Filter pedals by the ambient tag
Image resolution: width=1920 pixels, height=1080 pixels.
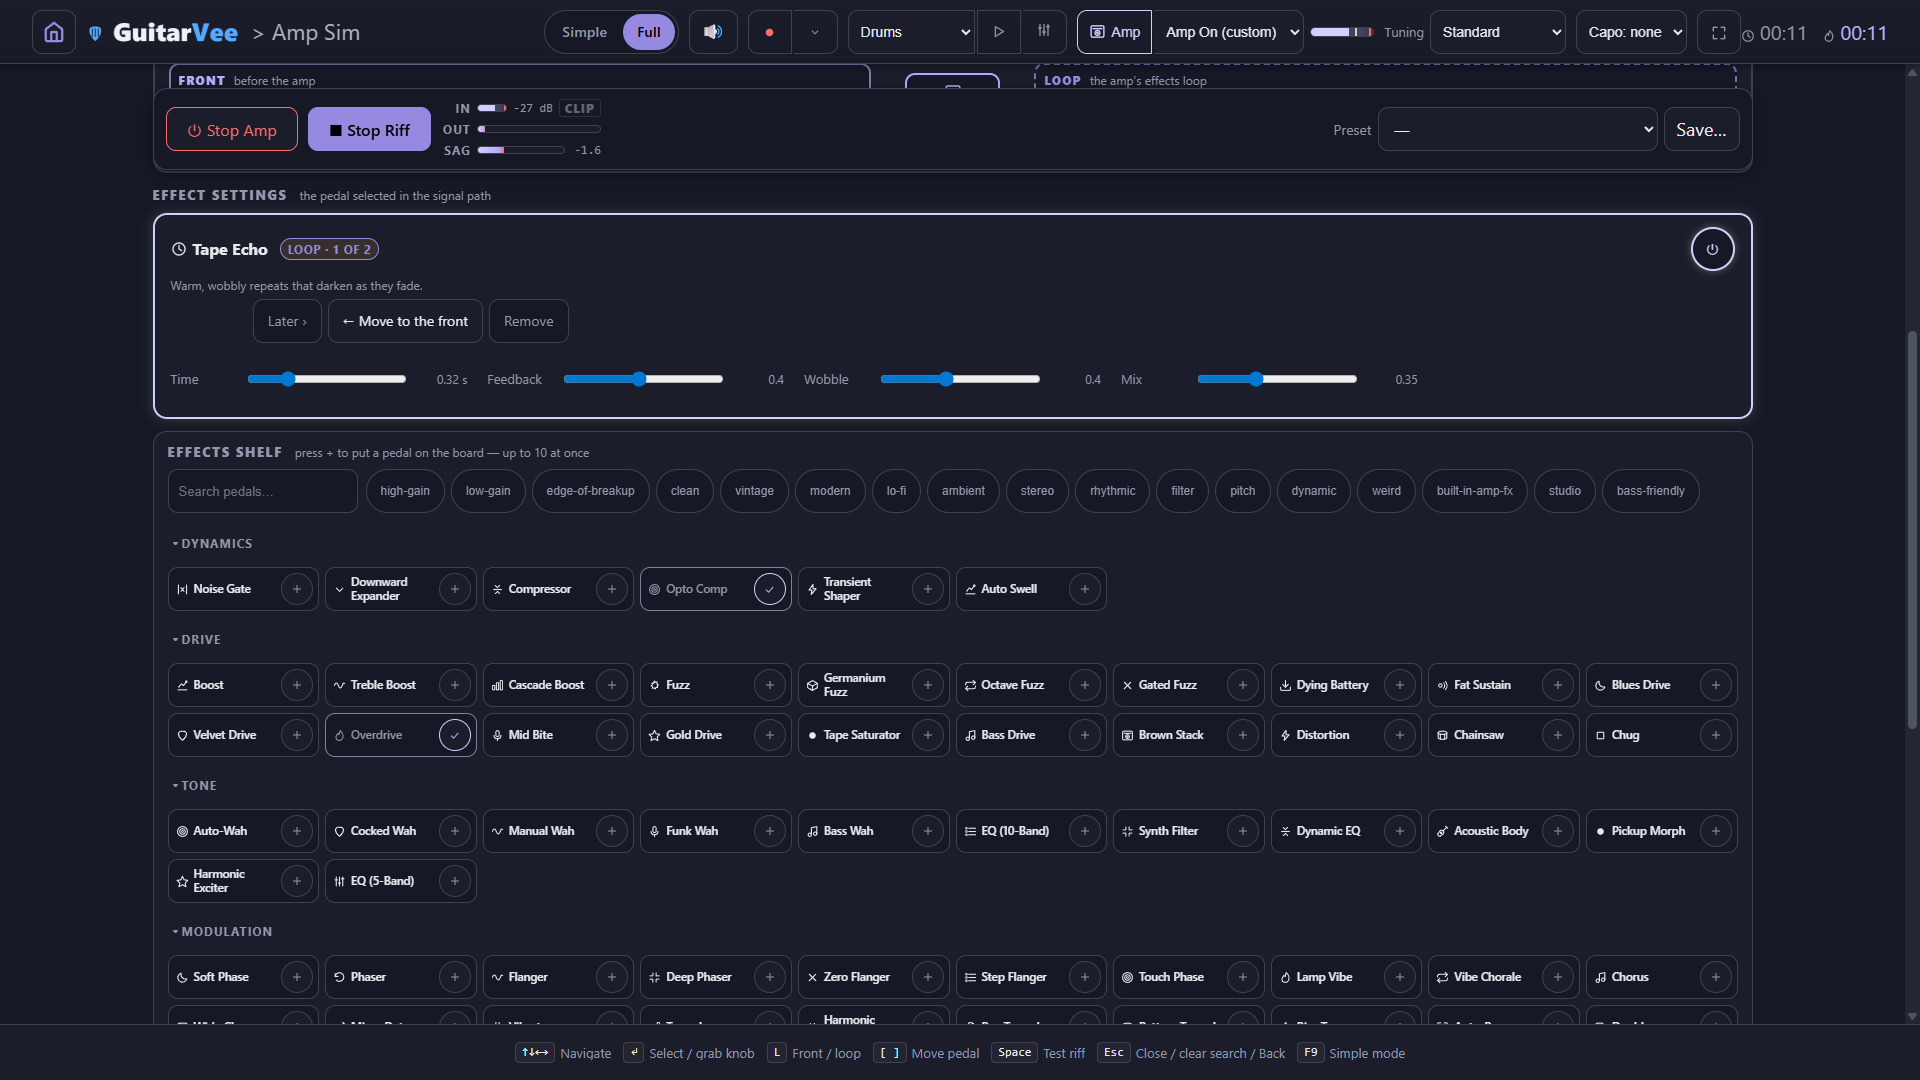click(x=963, y=491)
